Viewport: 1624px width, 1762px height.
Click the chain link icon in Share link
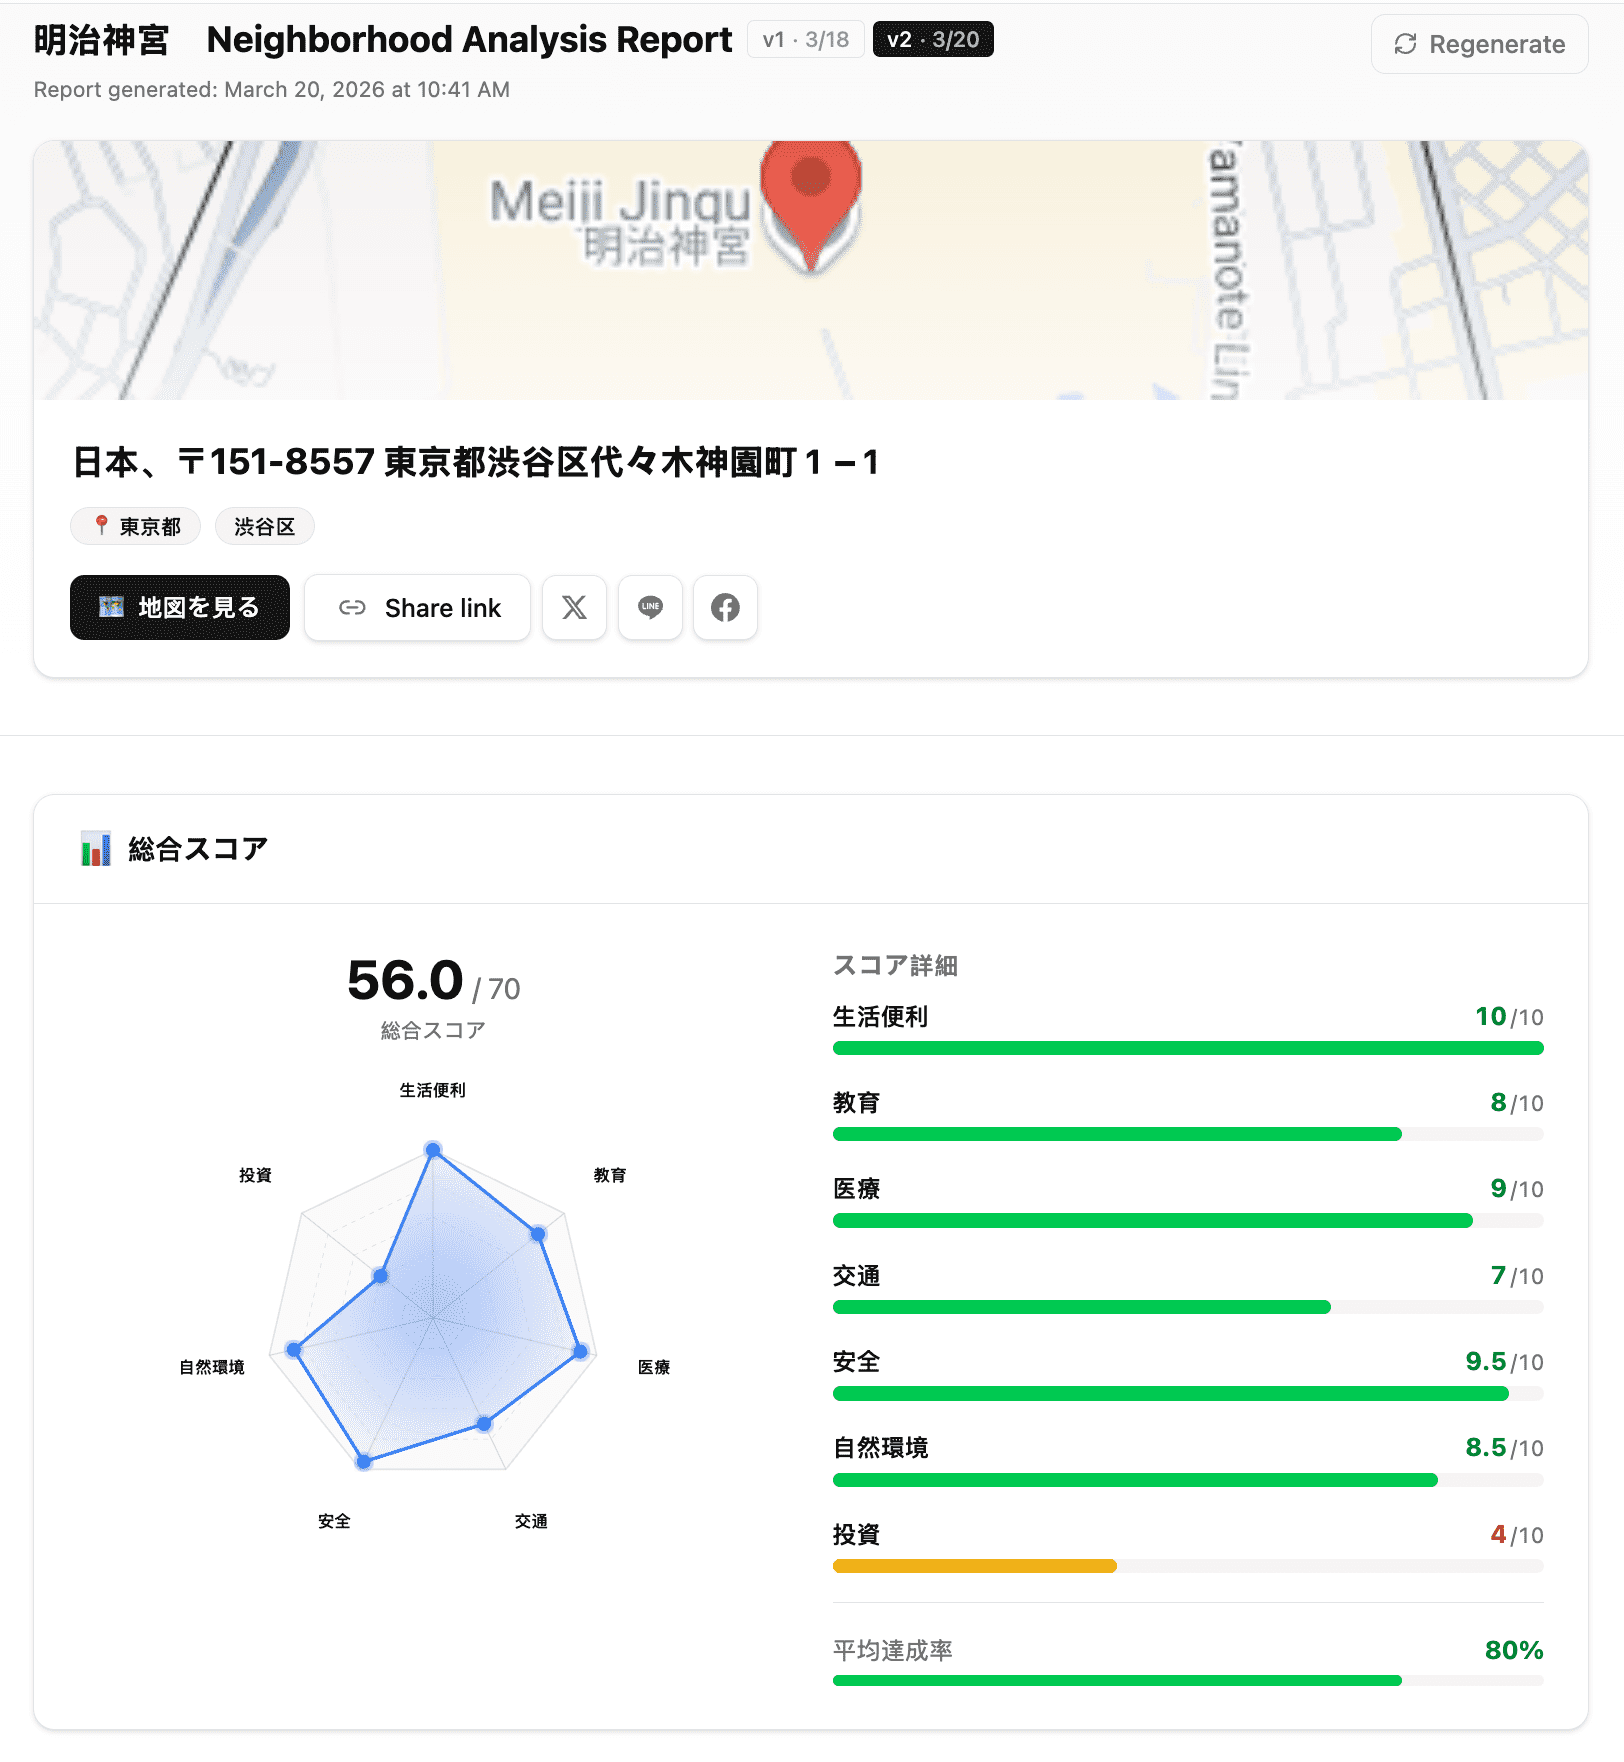pyautogui.click(x=352, y=607)
